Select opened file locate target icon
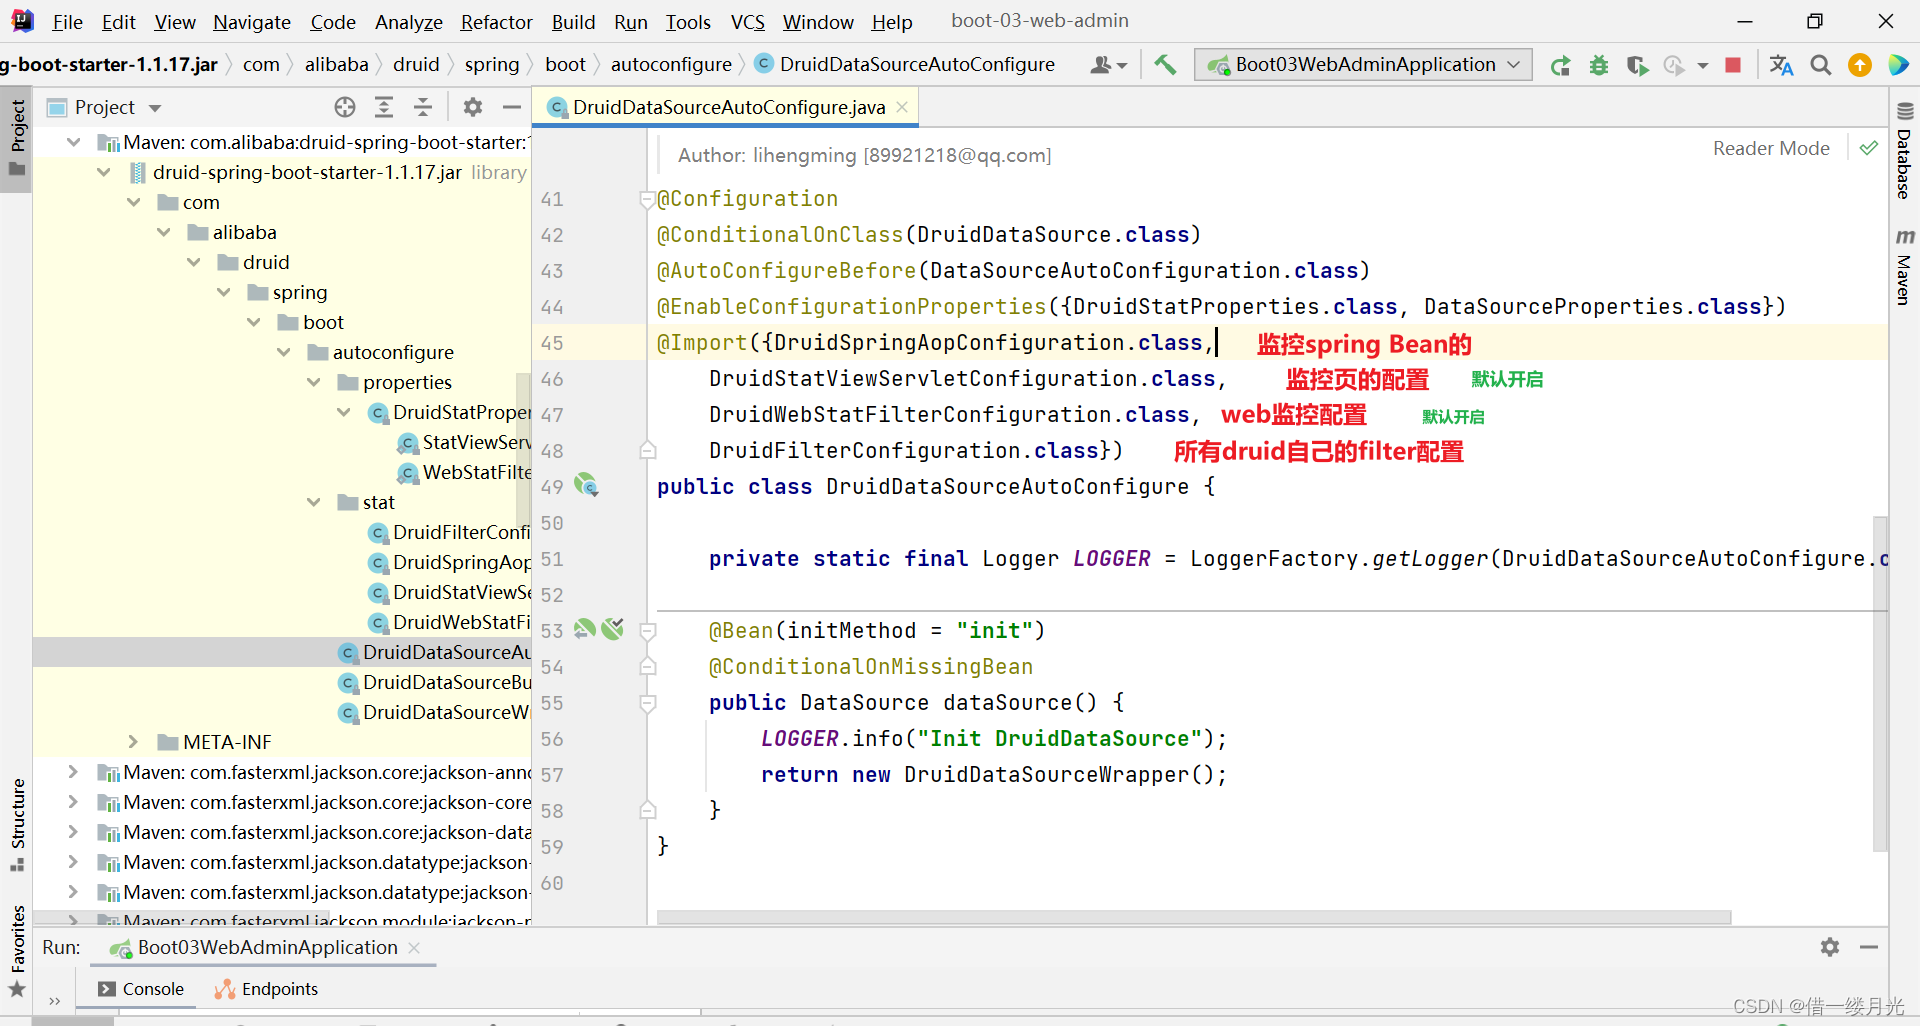 tap(345, 107)
